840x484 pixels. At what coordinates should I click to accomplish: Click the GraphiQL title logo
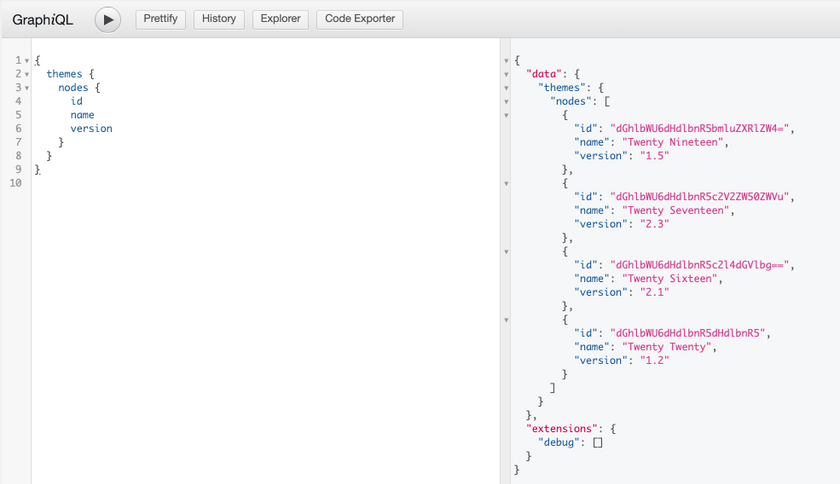44,19
